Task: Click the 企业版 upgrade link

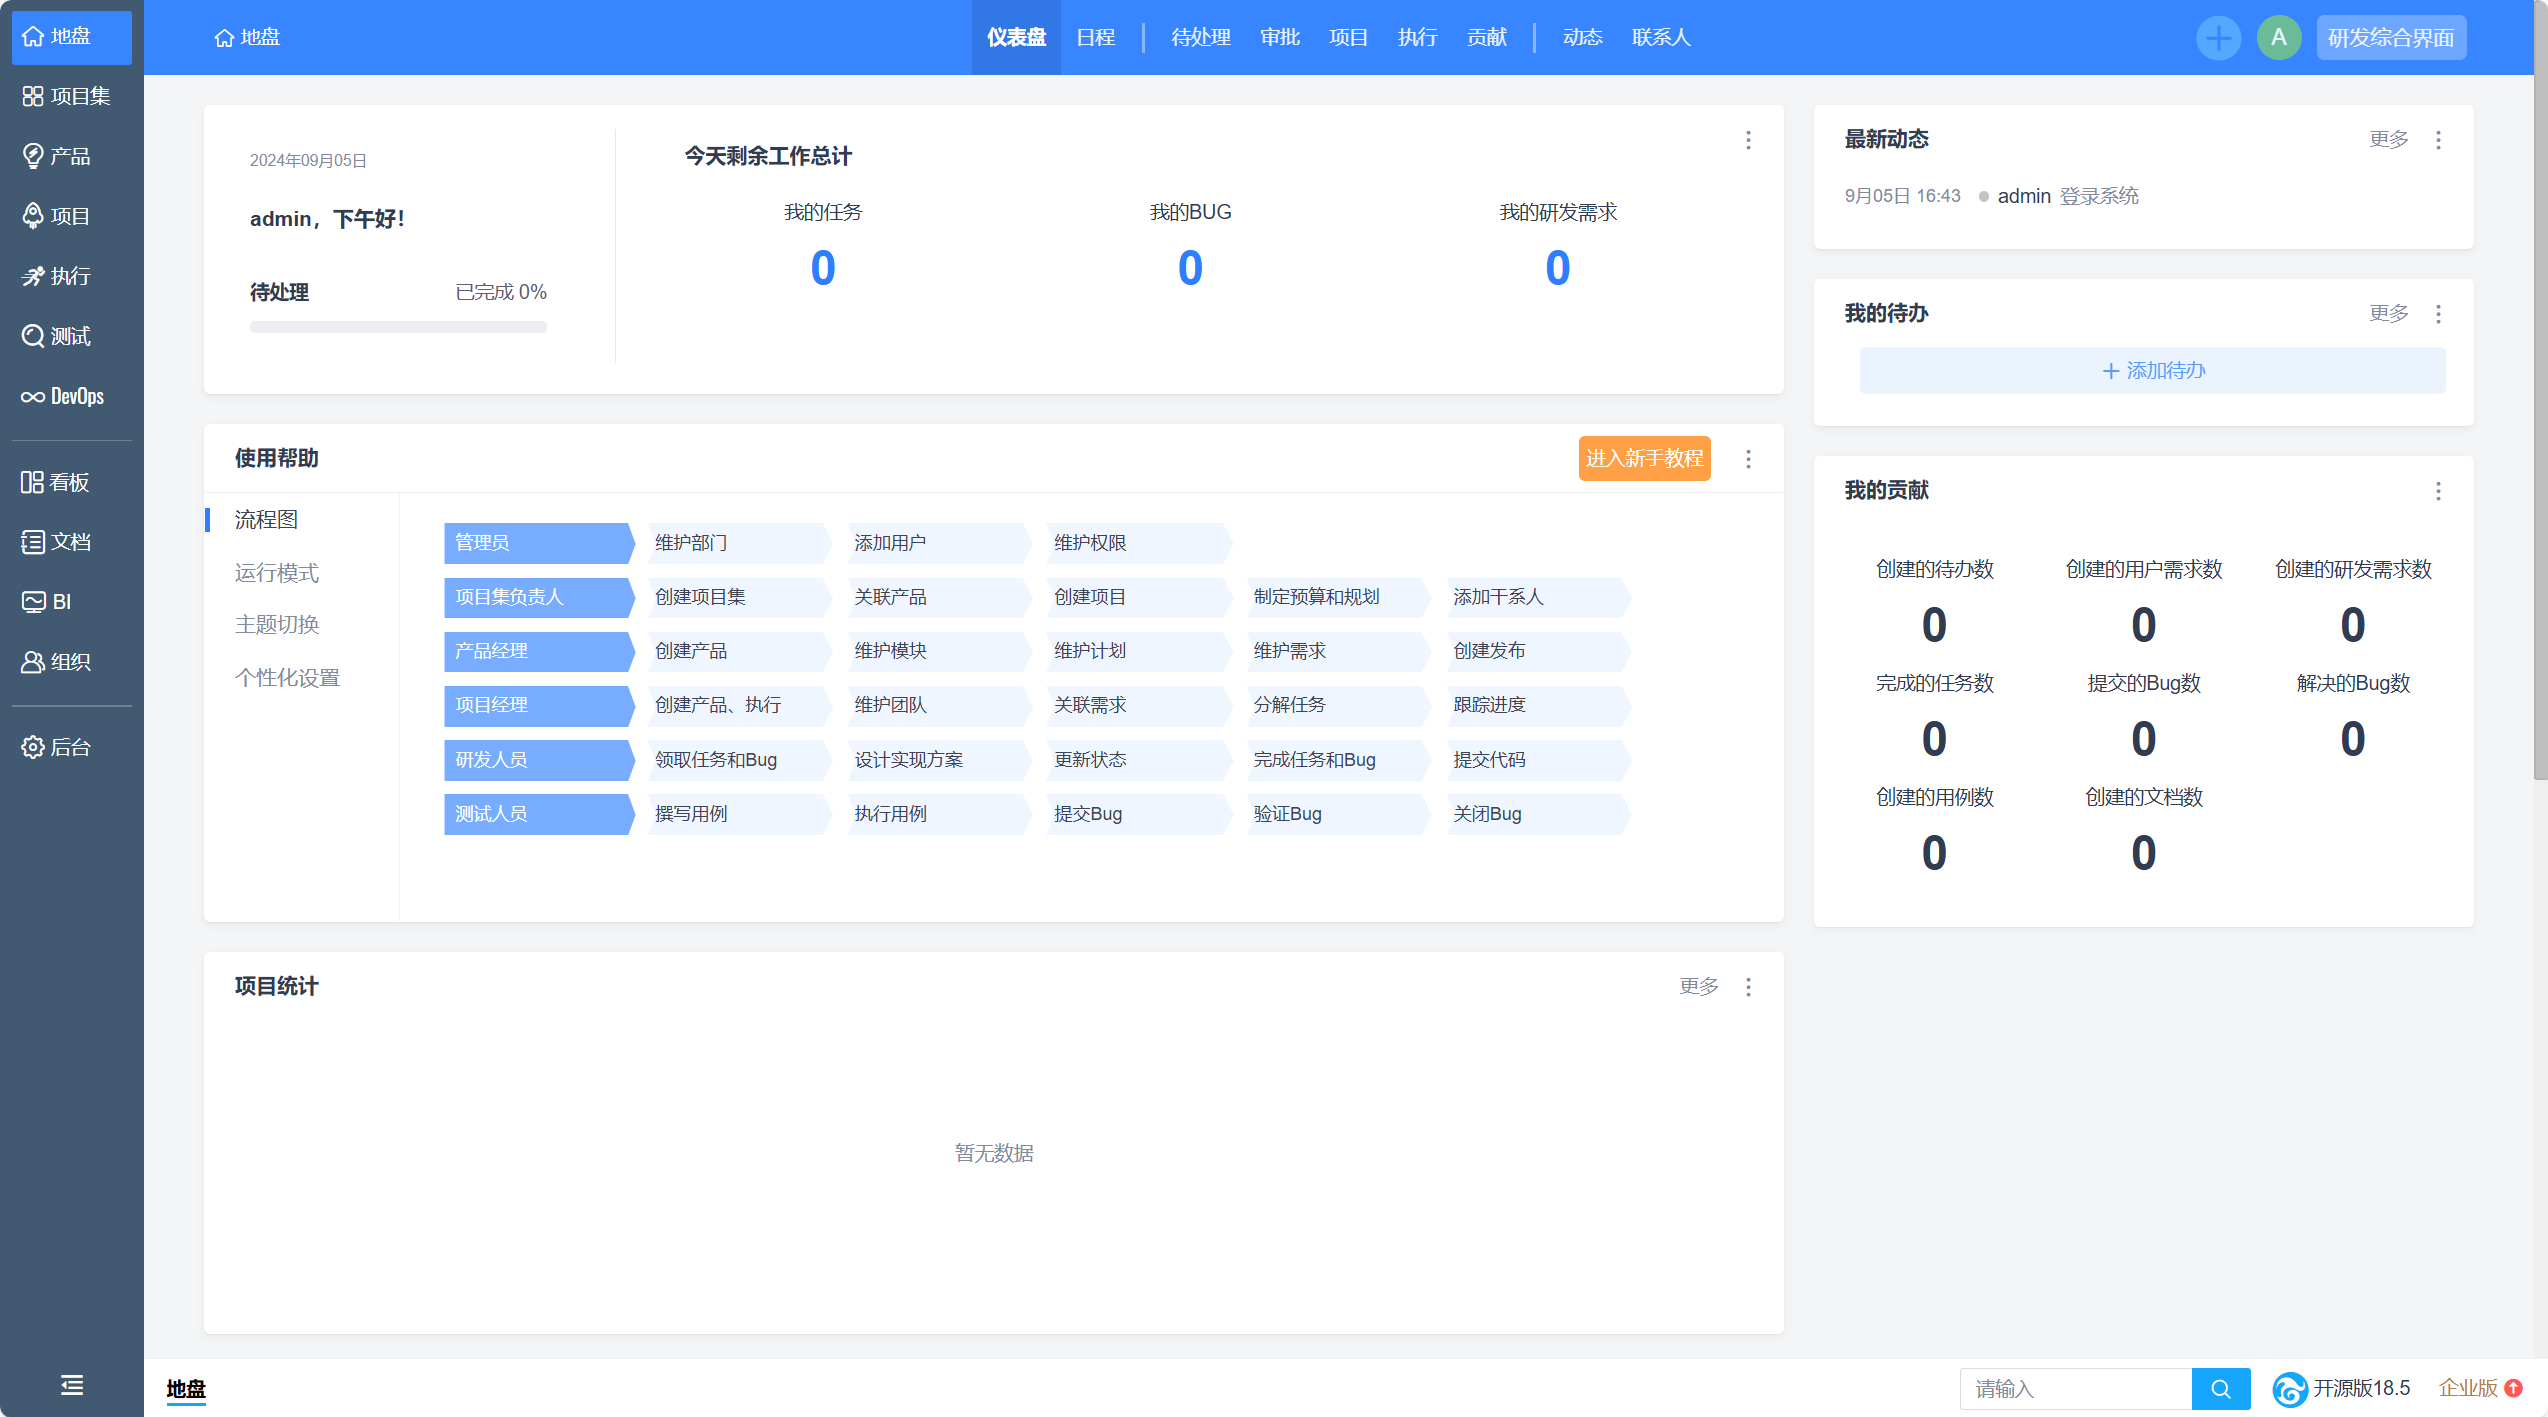Action: point(2480,1389)
